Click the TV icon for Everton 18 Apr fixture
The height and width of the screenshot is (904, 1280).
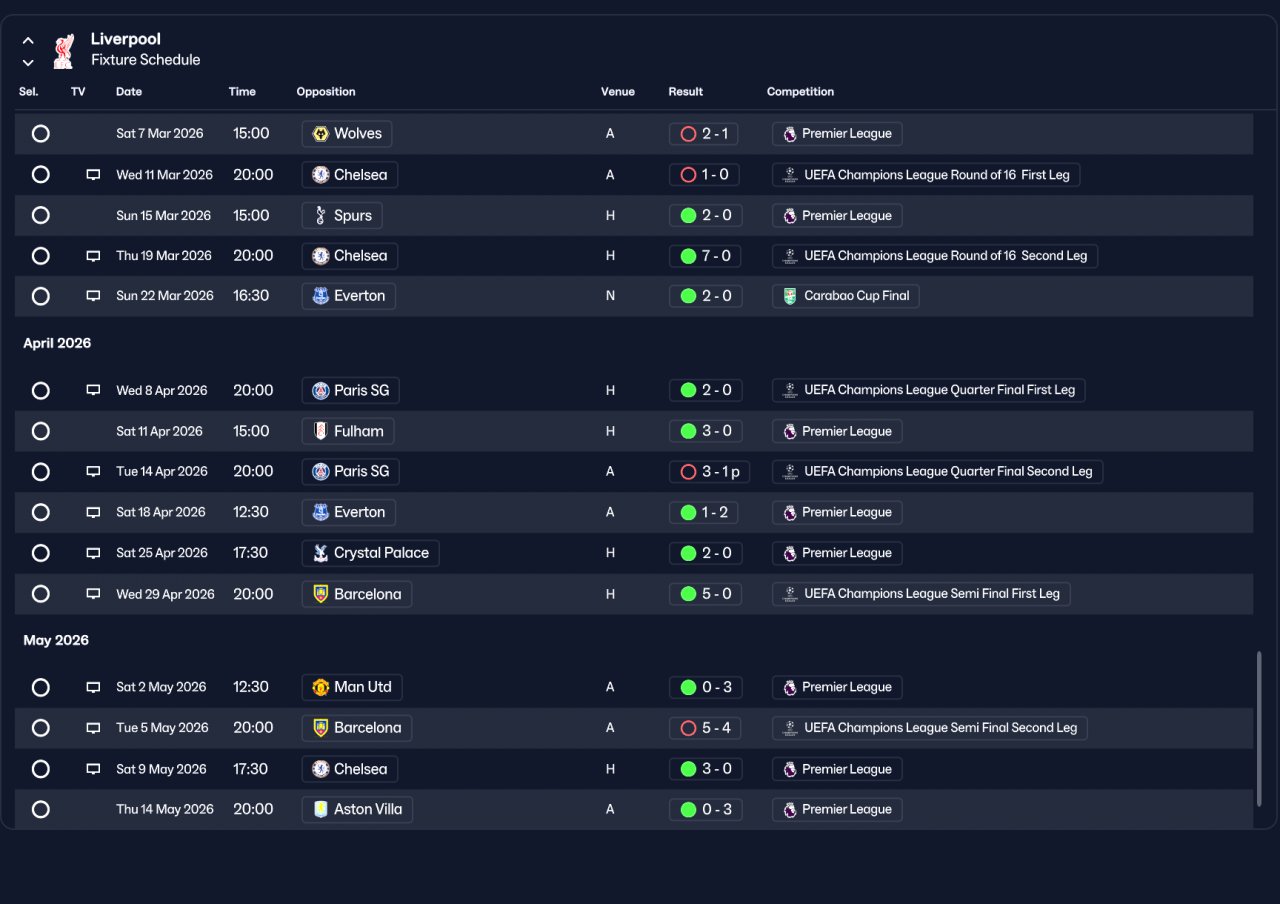[93, 513]
